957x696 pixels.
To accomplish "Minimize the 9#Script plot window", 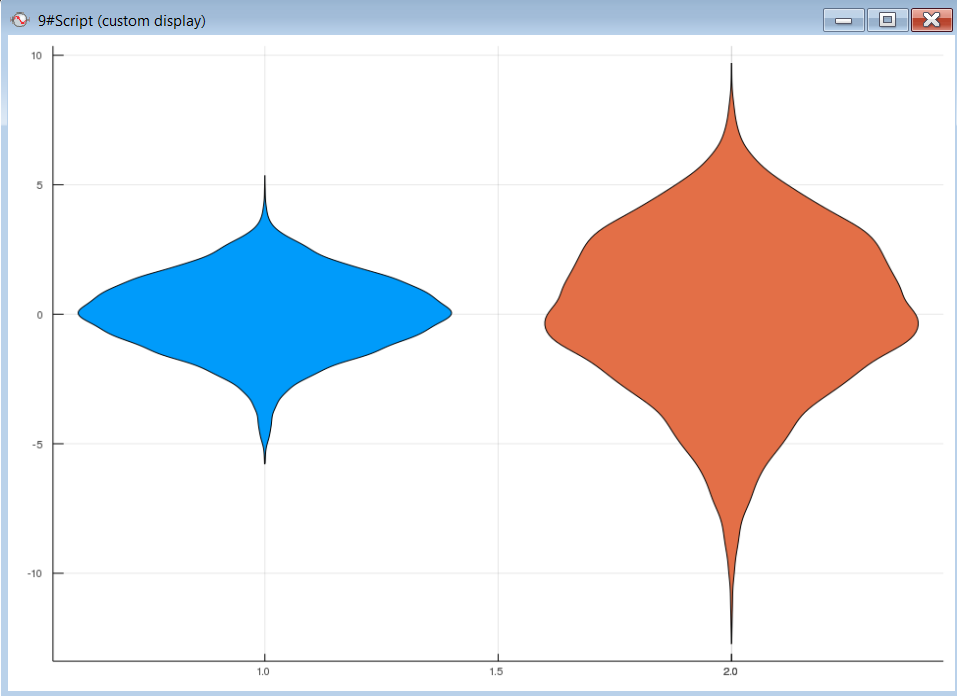I will coord(843,20).
